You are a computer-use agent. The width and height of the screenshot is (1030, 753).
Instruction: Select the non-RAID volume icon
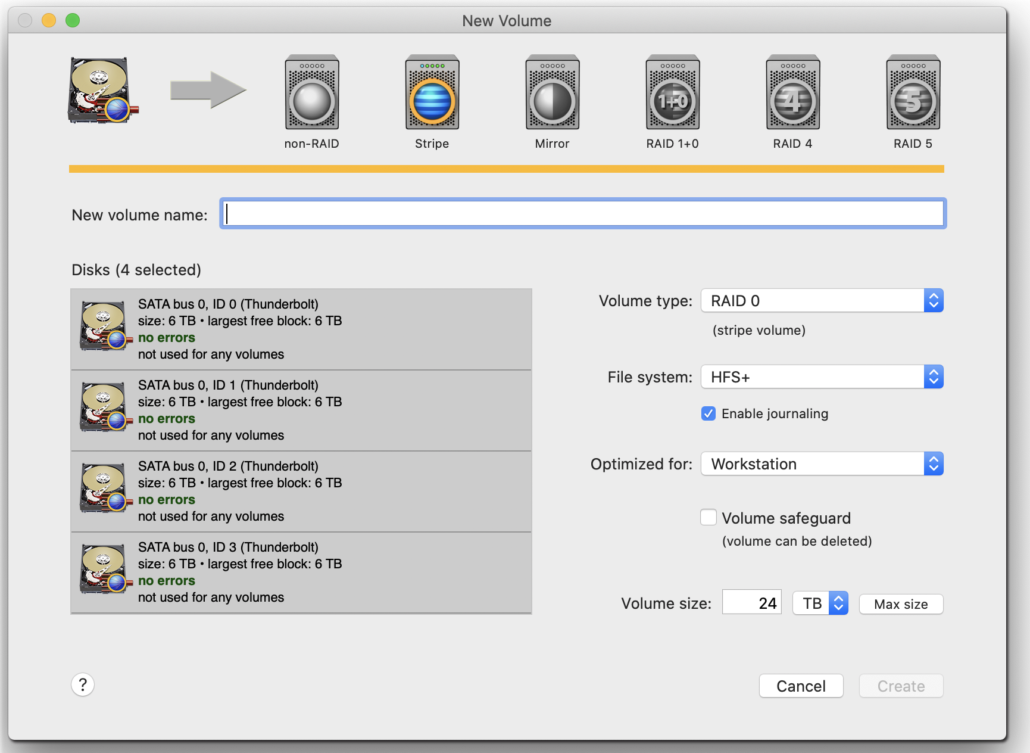311,94
